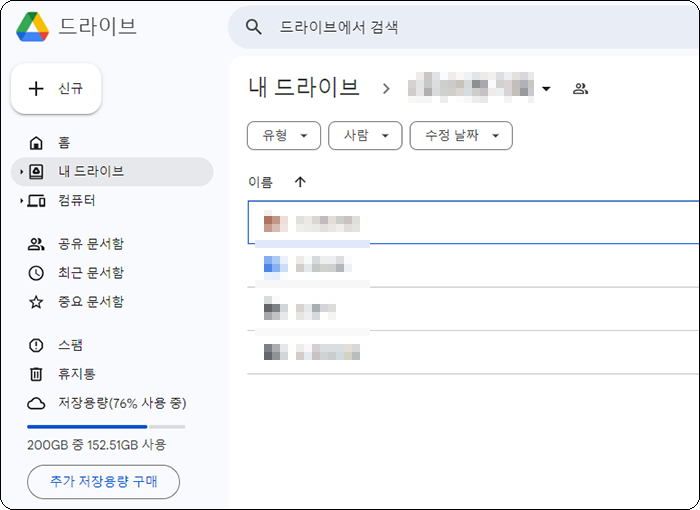Open the 사람 filter dropdown
The image size is (700, 510).
(365, 135)
